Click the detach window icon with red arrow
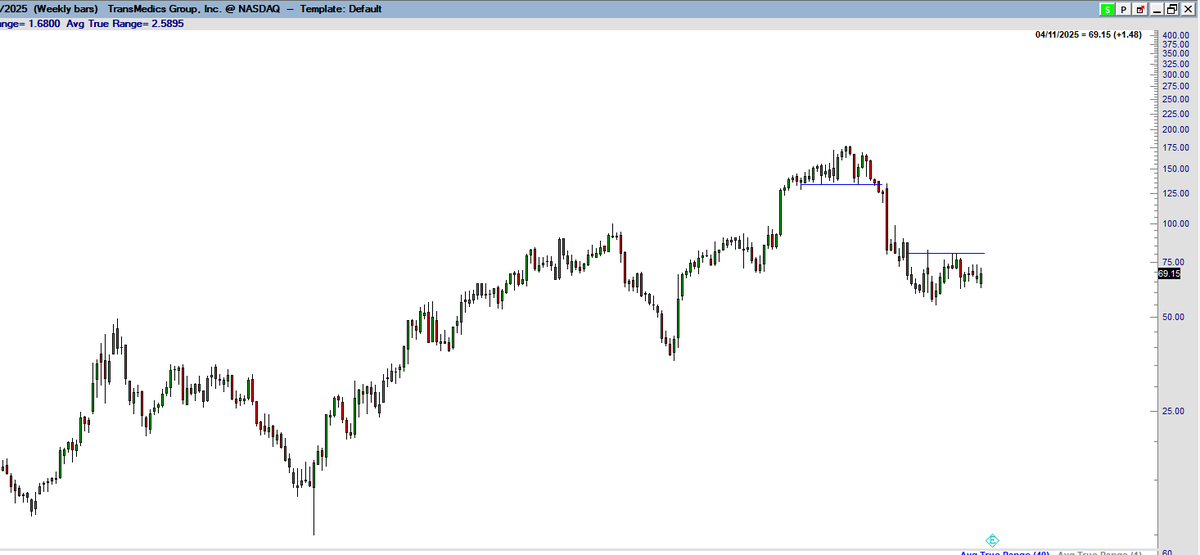Viewport: 1200px width, 555px height. pyautogui.click(x=1138, y=9)
